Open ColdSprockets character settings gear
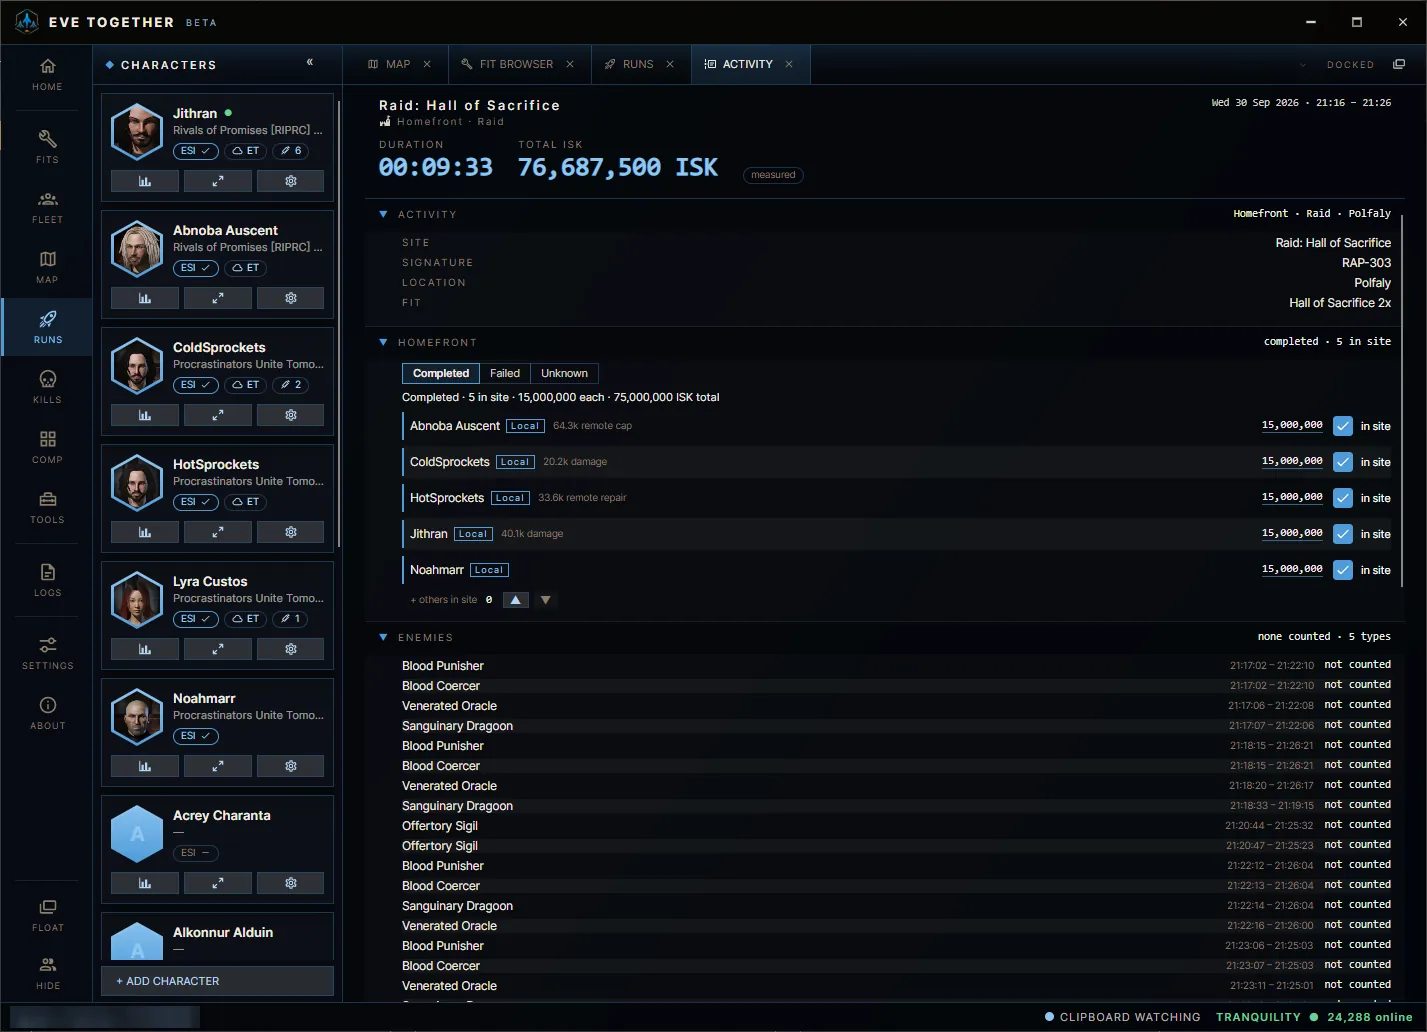The height and width of the screenshot is (1032, 1427). pos(291,415)
